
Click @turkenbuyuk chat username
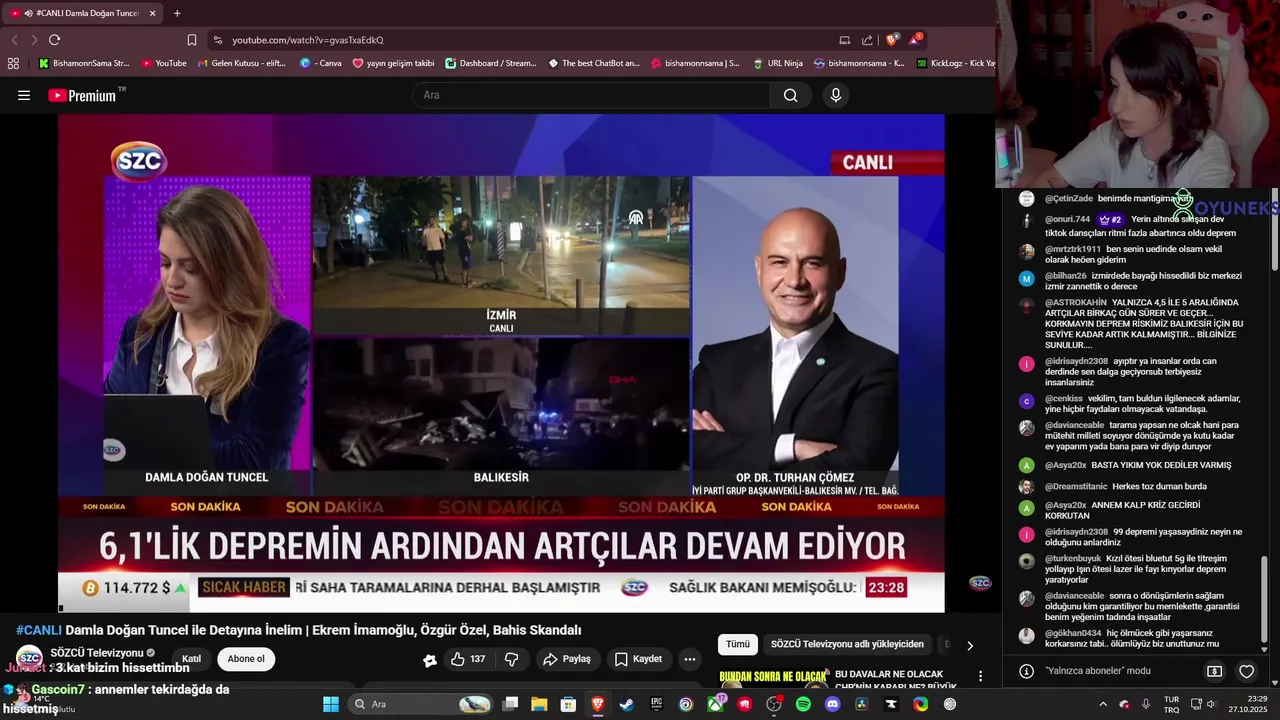(x=1072, y=559)
